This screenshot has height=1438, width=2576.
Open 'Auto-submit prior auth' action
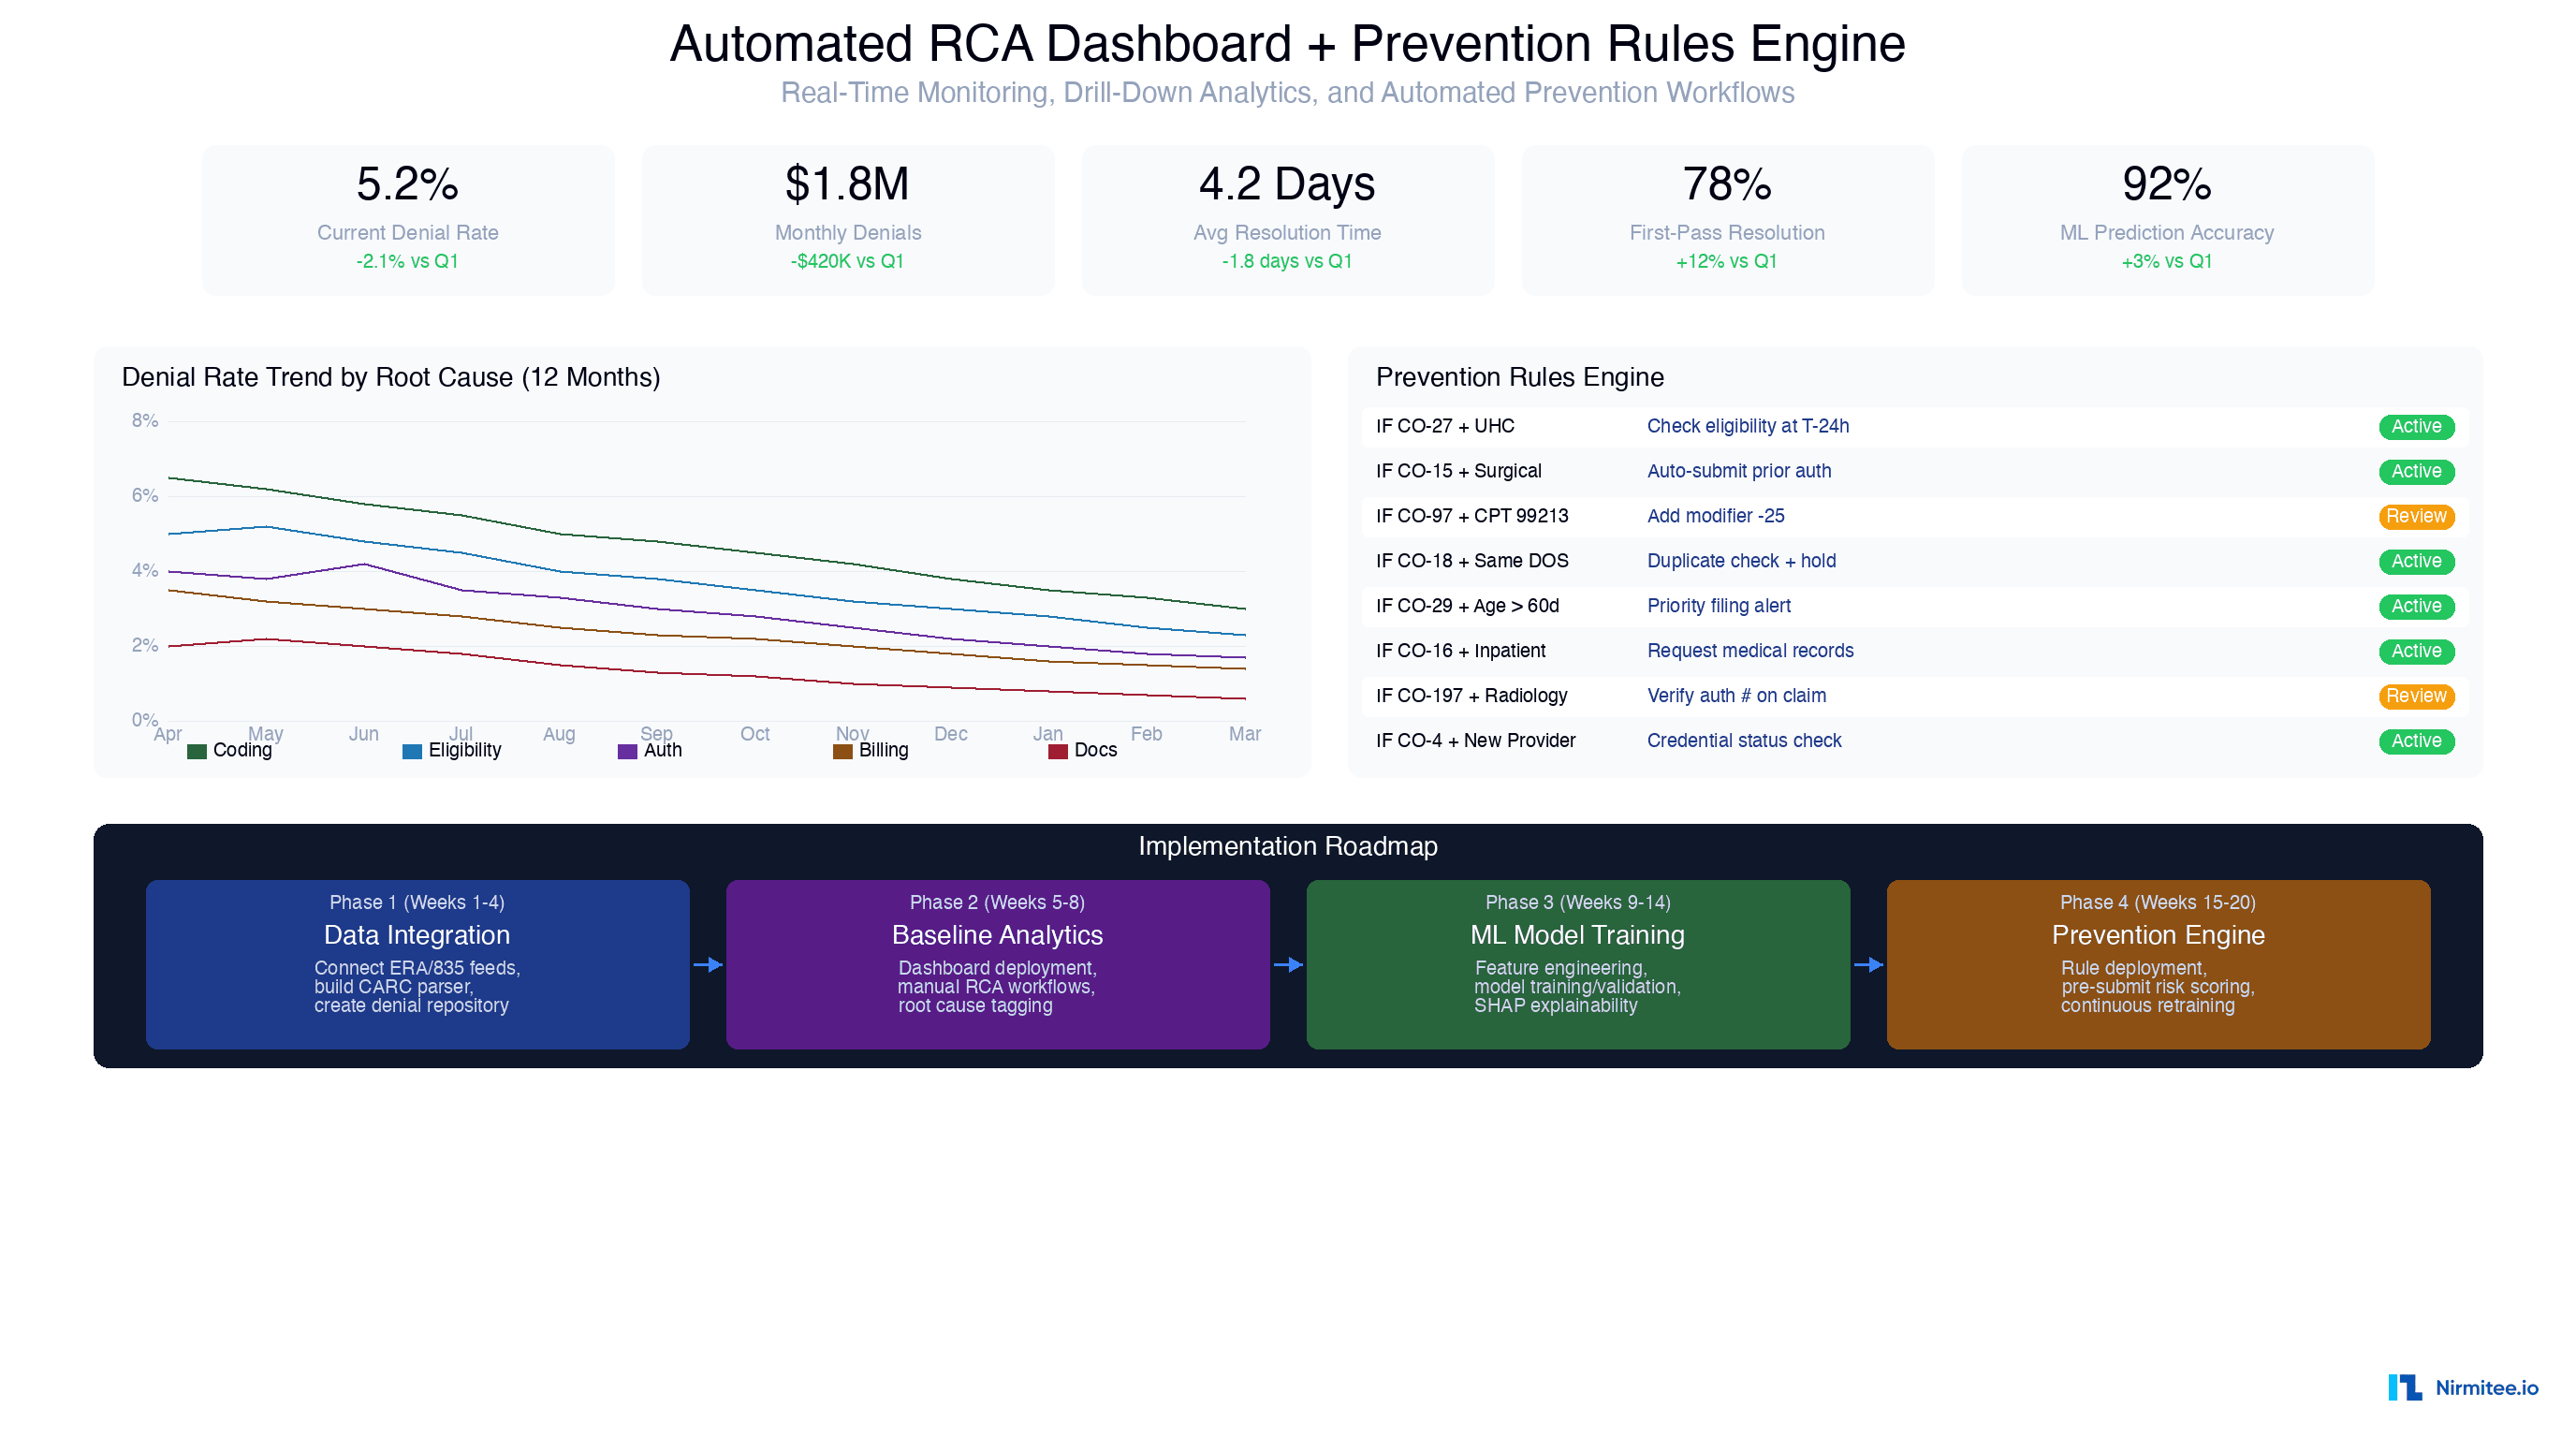1739,471
